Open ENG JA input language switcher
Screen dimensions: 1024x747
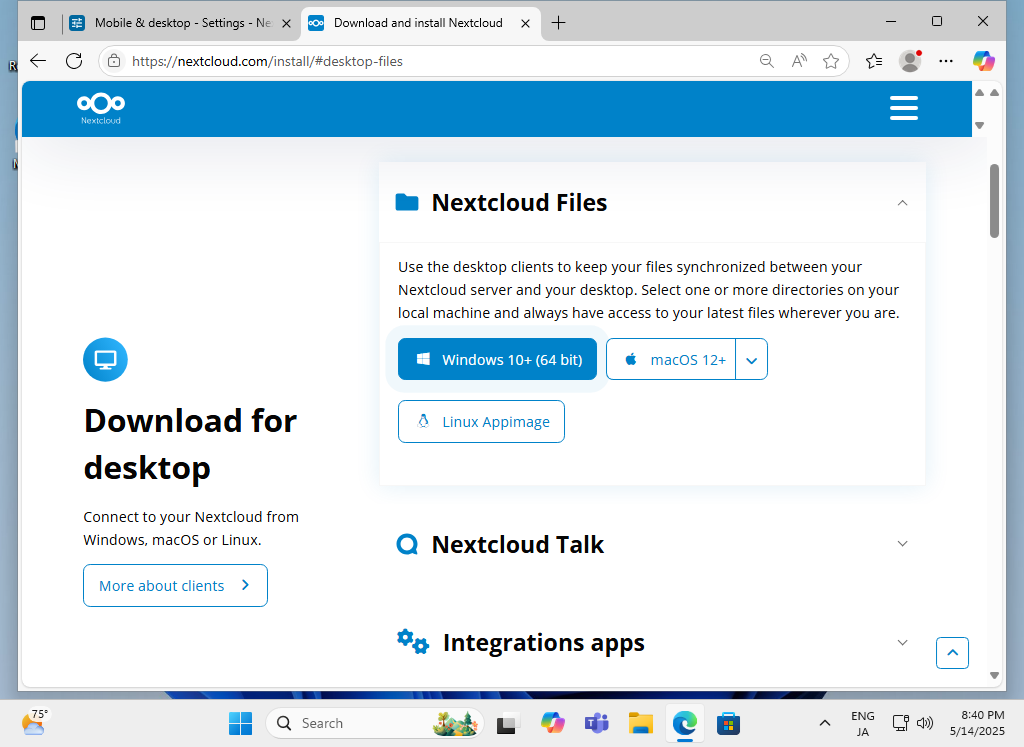click(x=863, y=723)
